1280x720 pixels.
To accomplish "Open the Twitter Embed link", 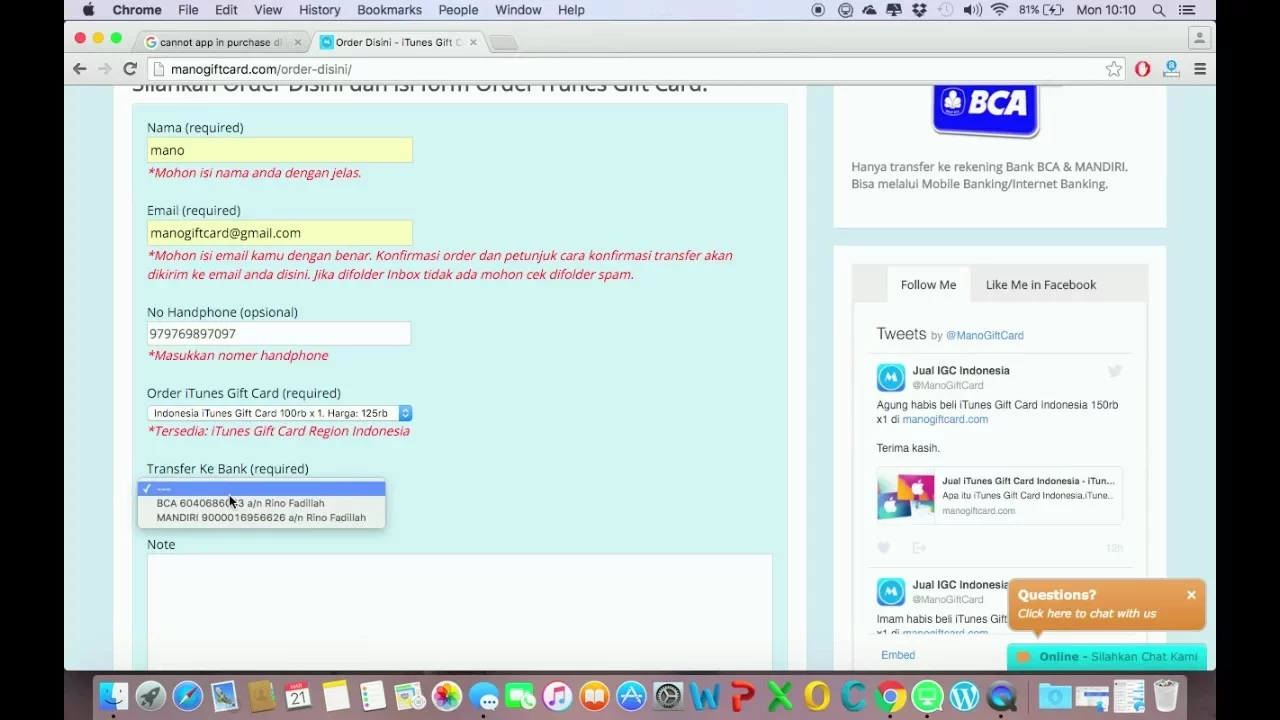I will click(898, 655).
